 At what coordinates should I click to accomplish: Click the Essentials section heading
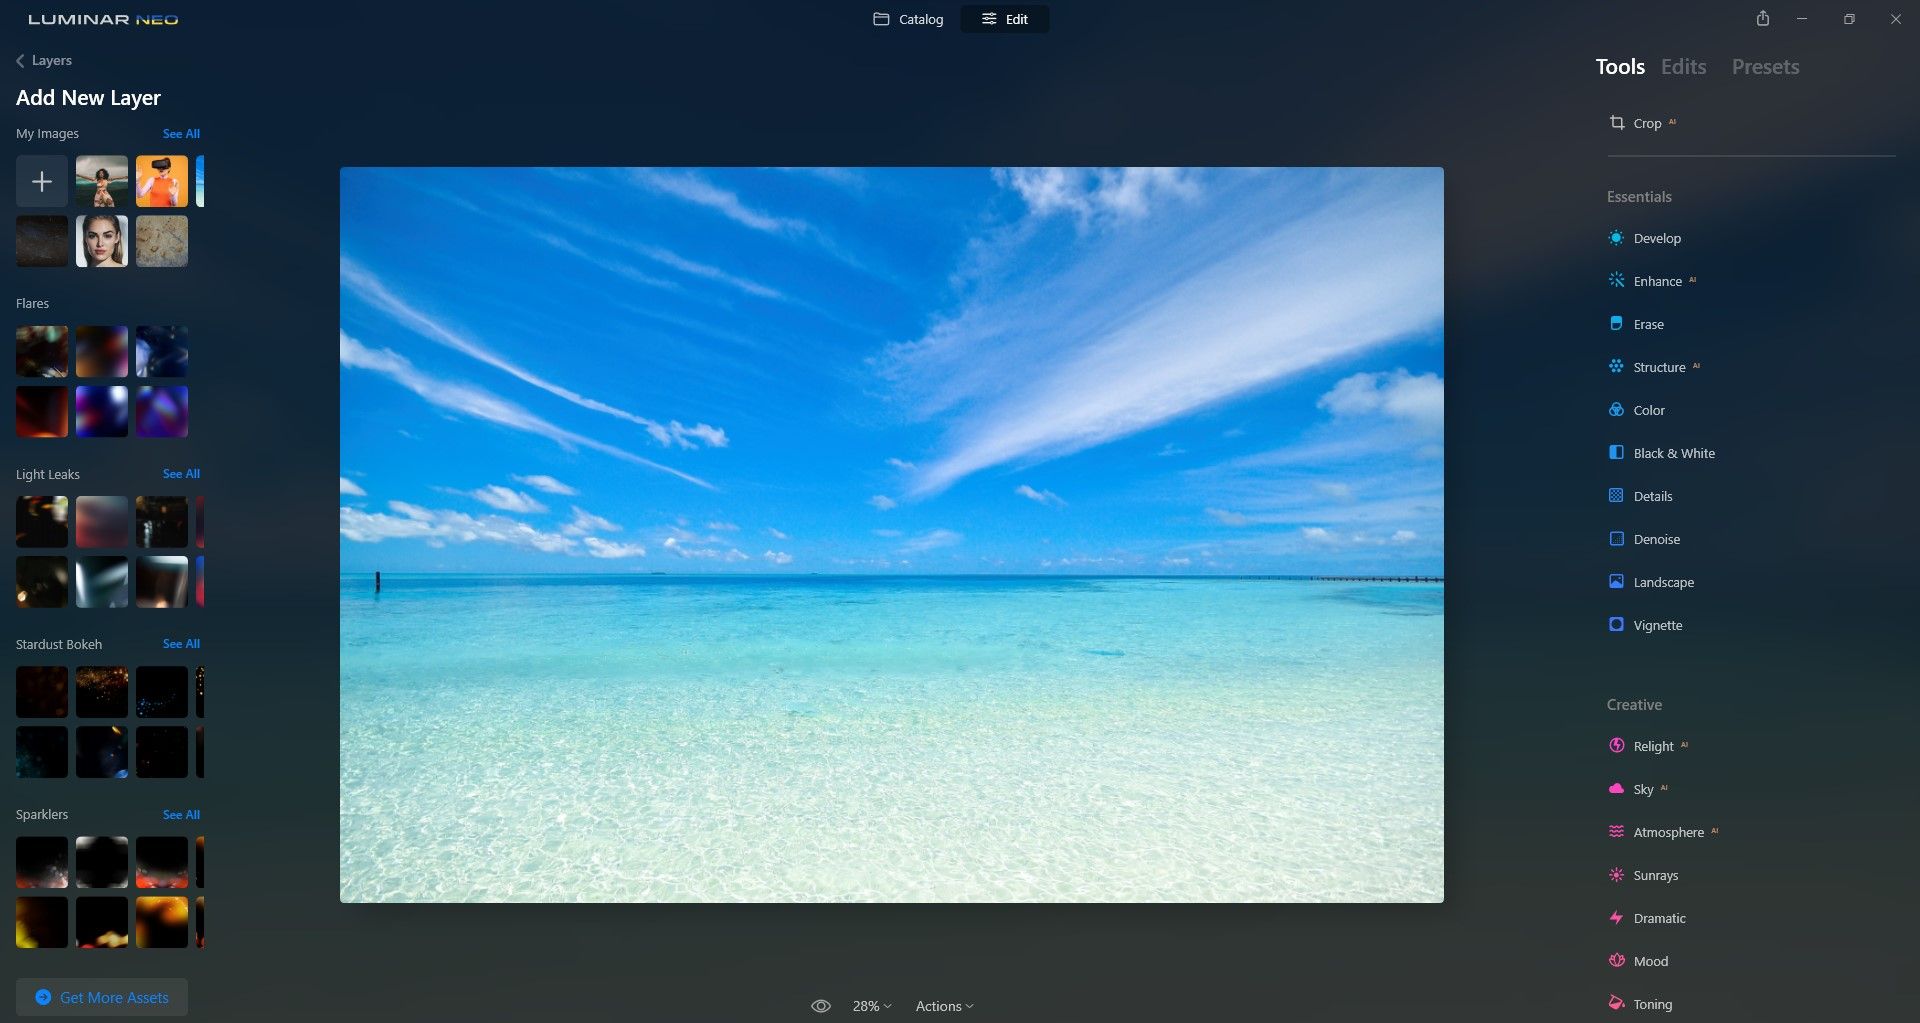[1639, 197]
